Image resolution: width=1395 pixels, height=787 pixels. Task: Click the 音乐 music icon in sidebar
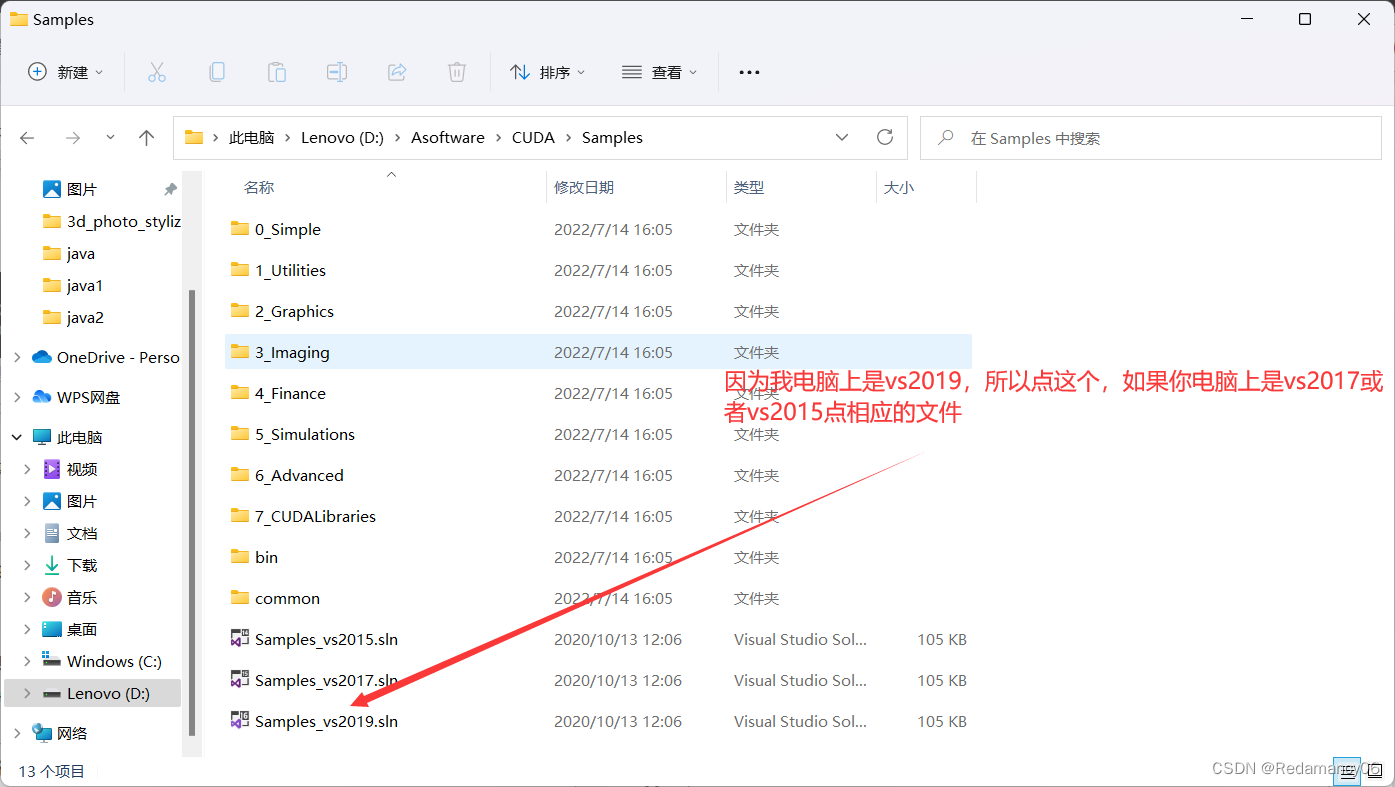(52, 597)
